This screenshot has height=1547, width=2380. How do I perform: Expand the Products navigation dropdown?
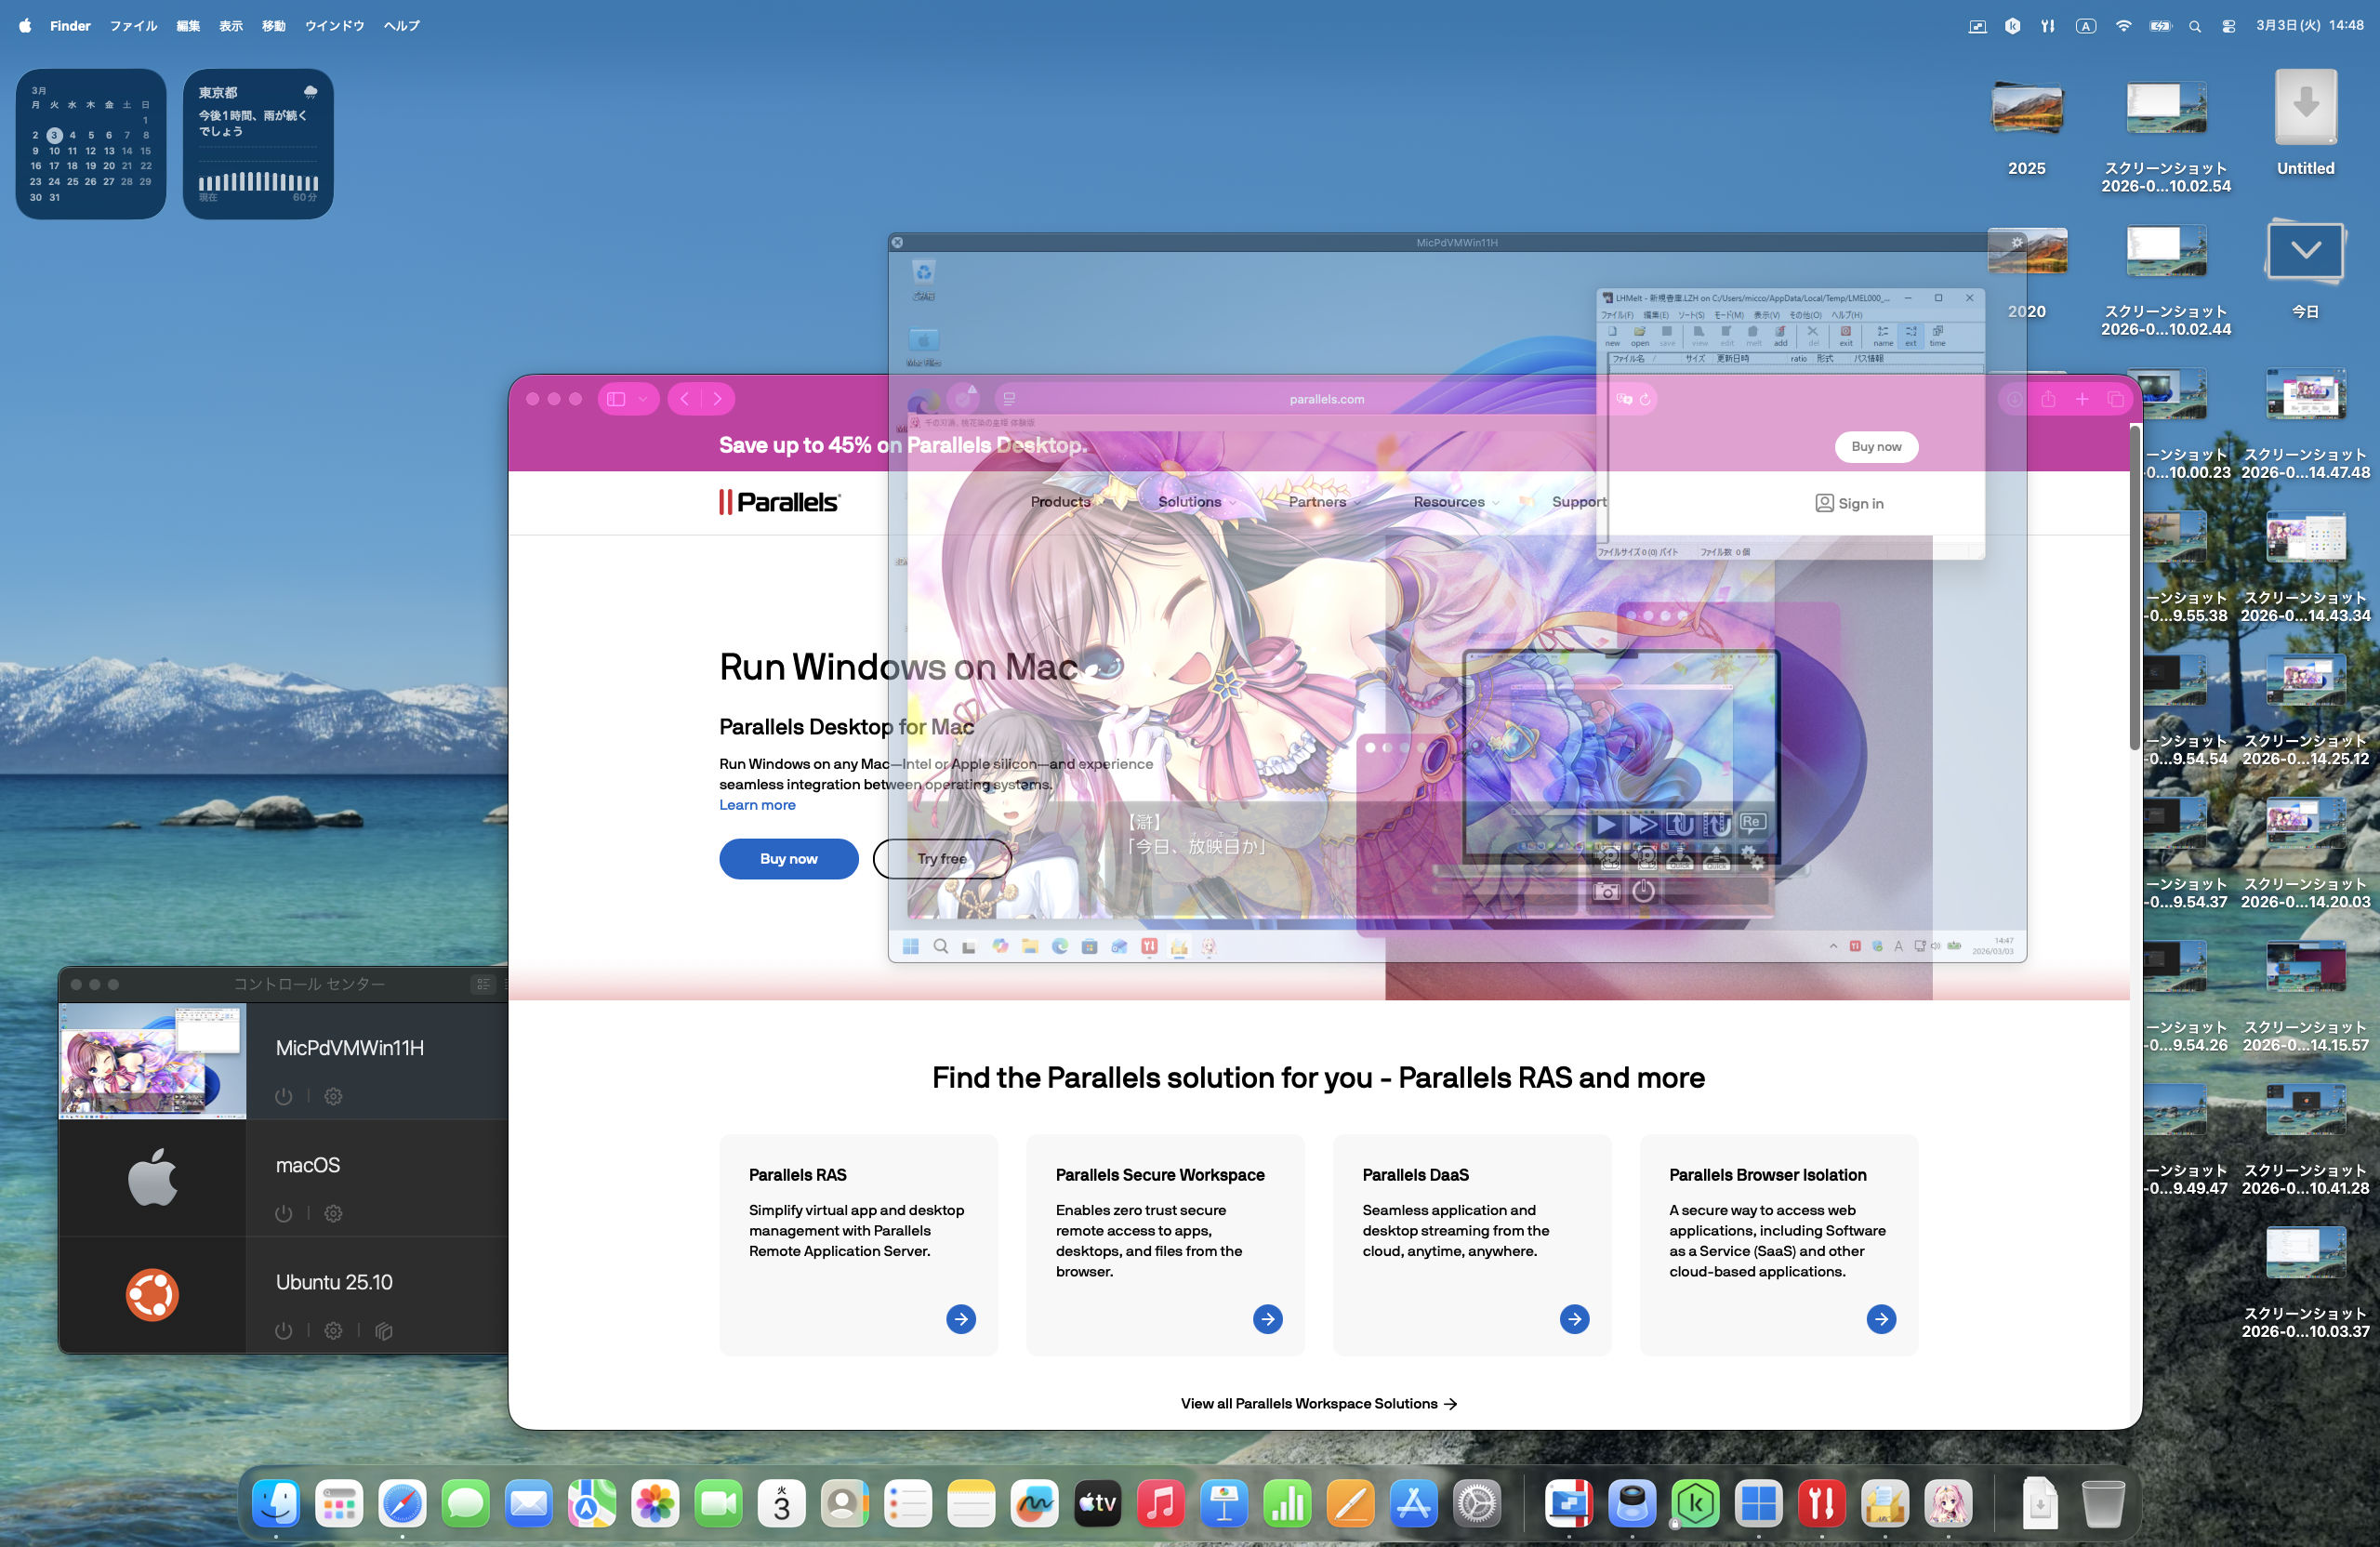[1061, 502]
